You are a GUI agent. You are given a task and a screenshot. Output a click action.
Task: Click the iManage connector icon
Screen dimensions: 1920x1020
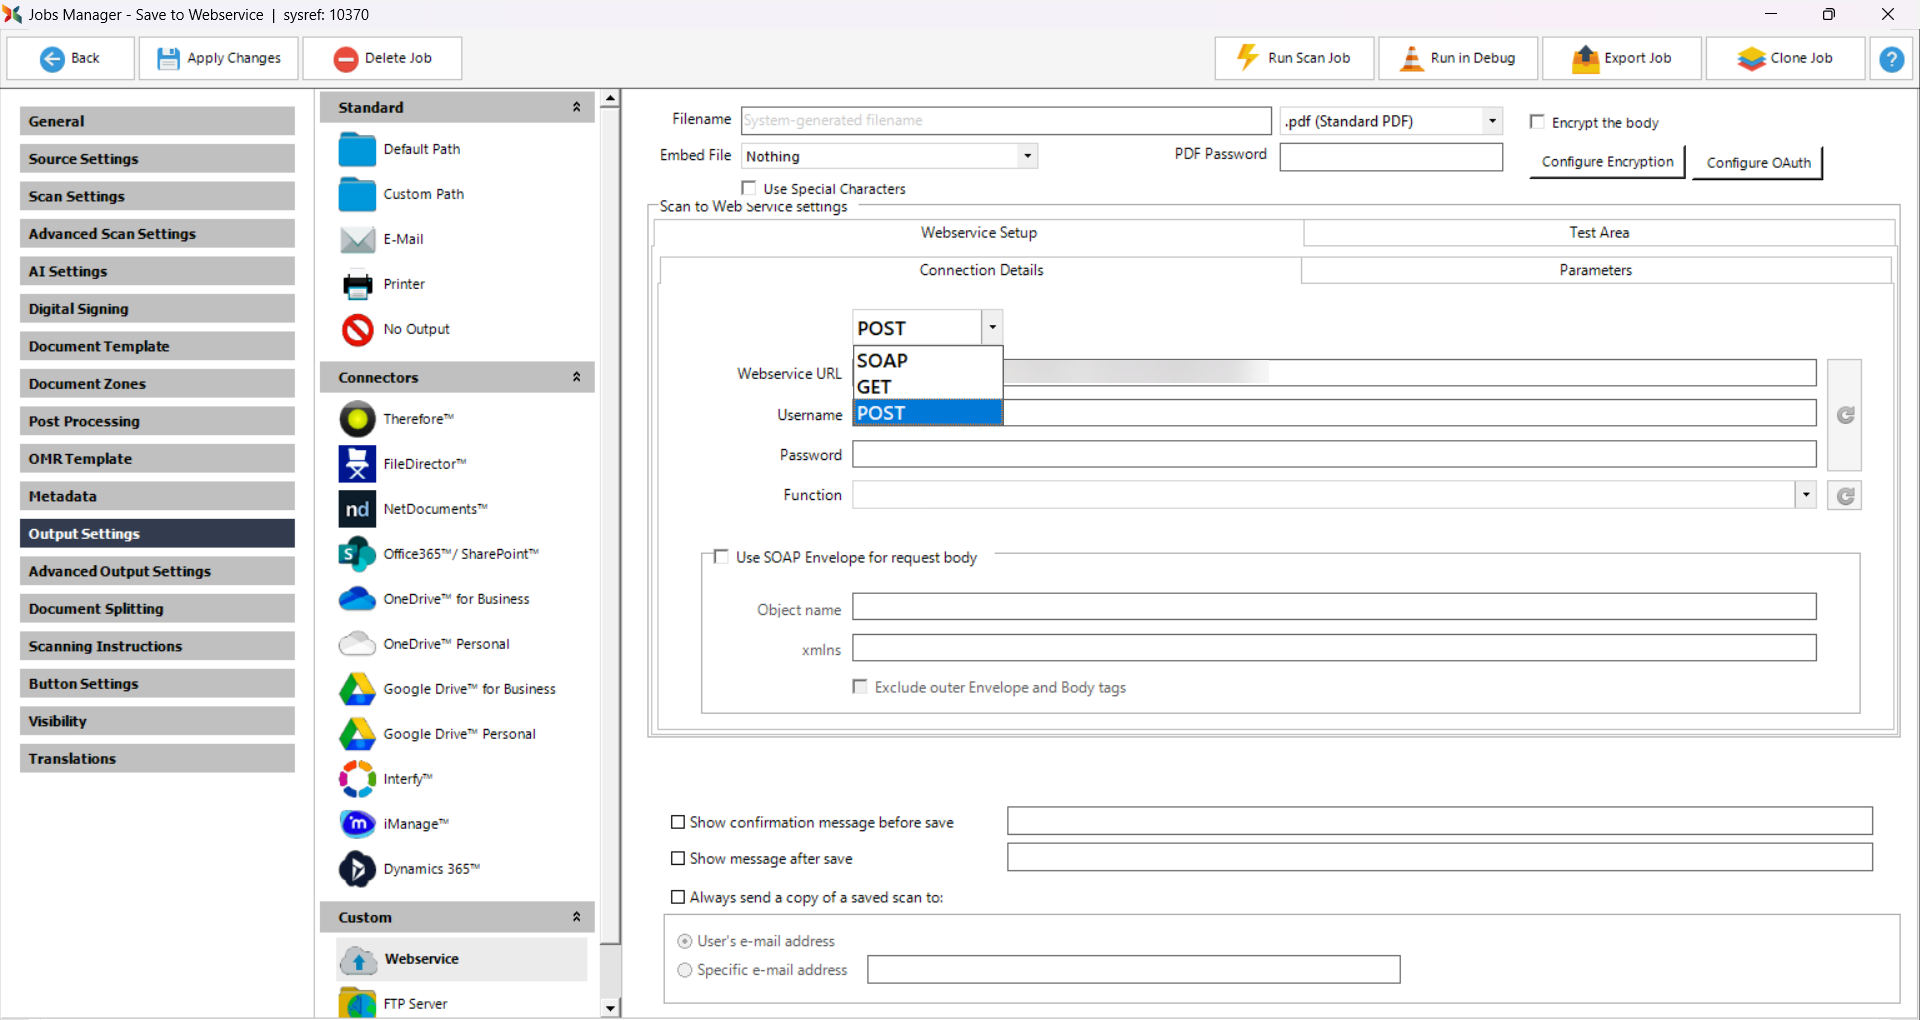click(357, 824)
